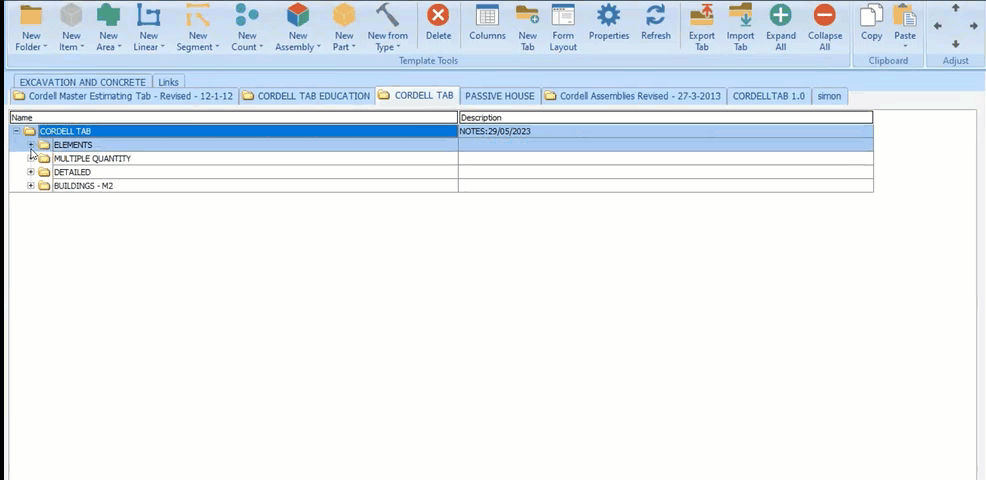
Task: Click the Paste clipboard icon
Action: (x=905, y=15)
